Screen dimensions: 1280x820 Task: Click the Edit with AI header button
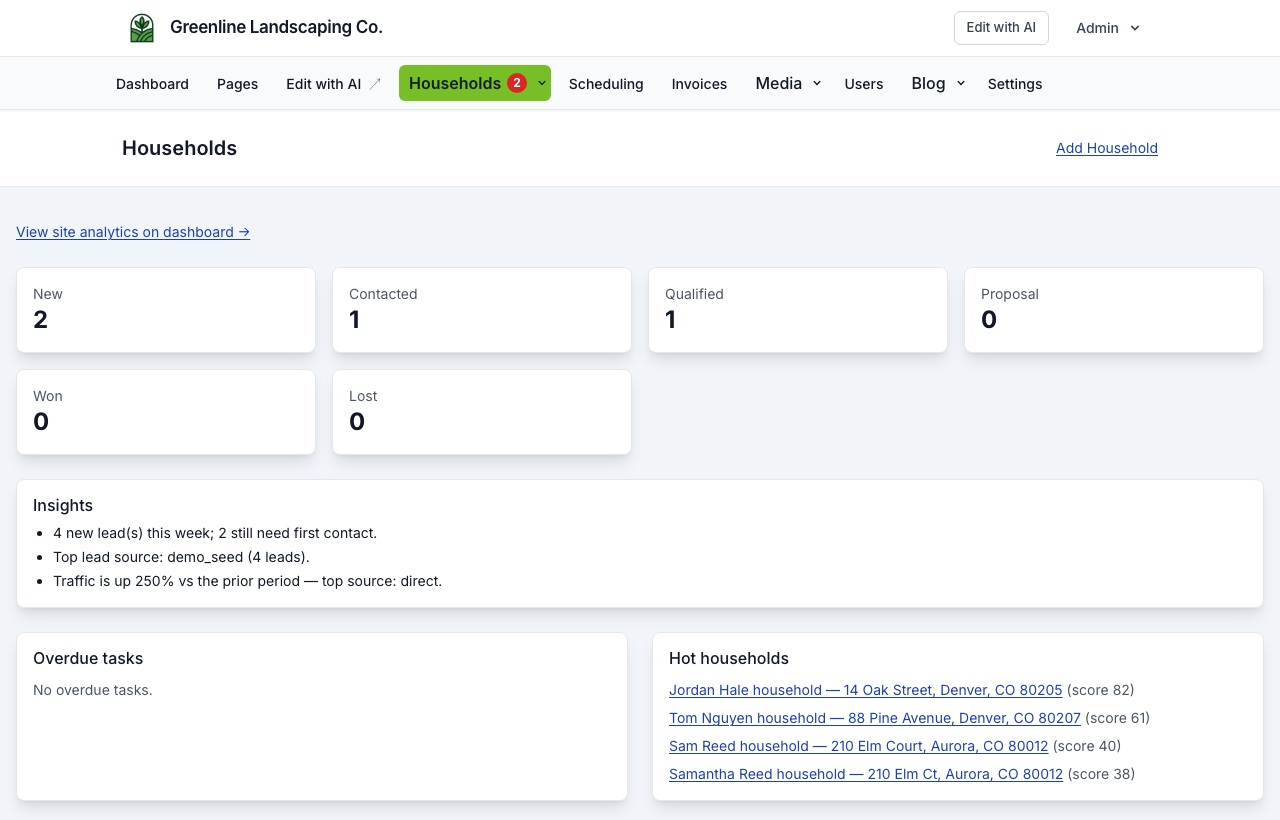[1001, 28]
